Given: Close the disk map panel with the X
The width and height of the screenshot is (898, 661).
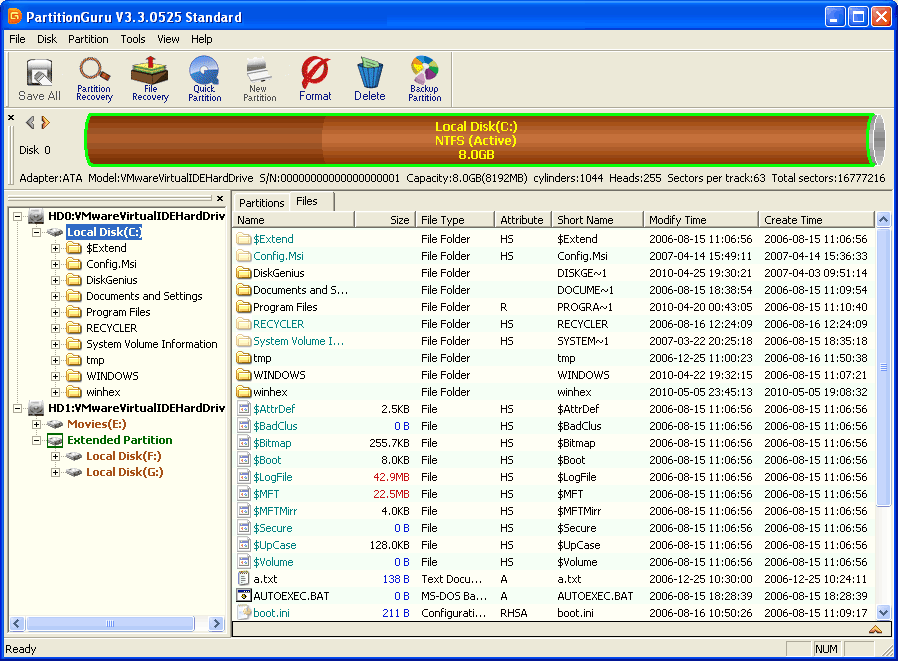Looking at the screenshot, I should pyautogui.click(x=11, y=117).
